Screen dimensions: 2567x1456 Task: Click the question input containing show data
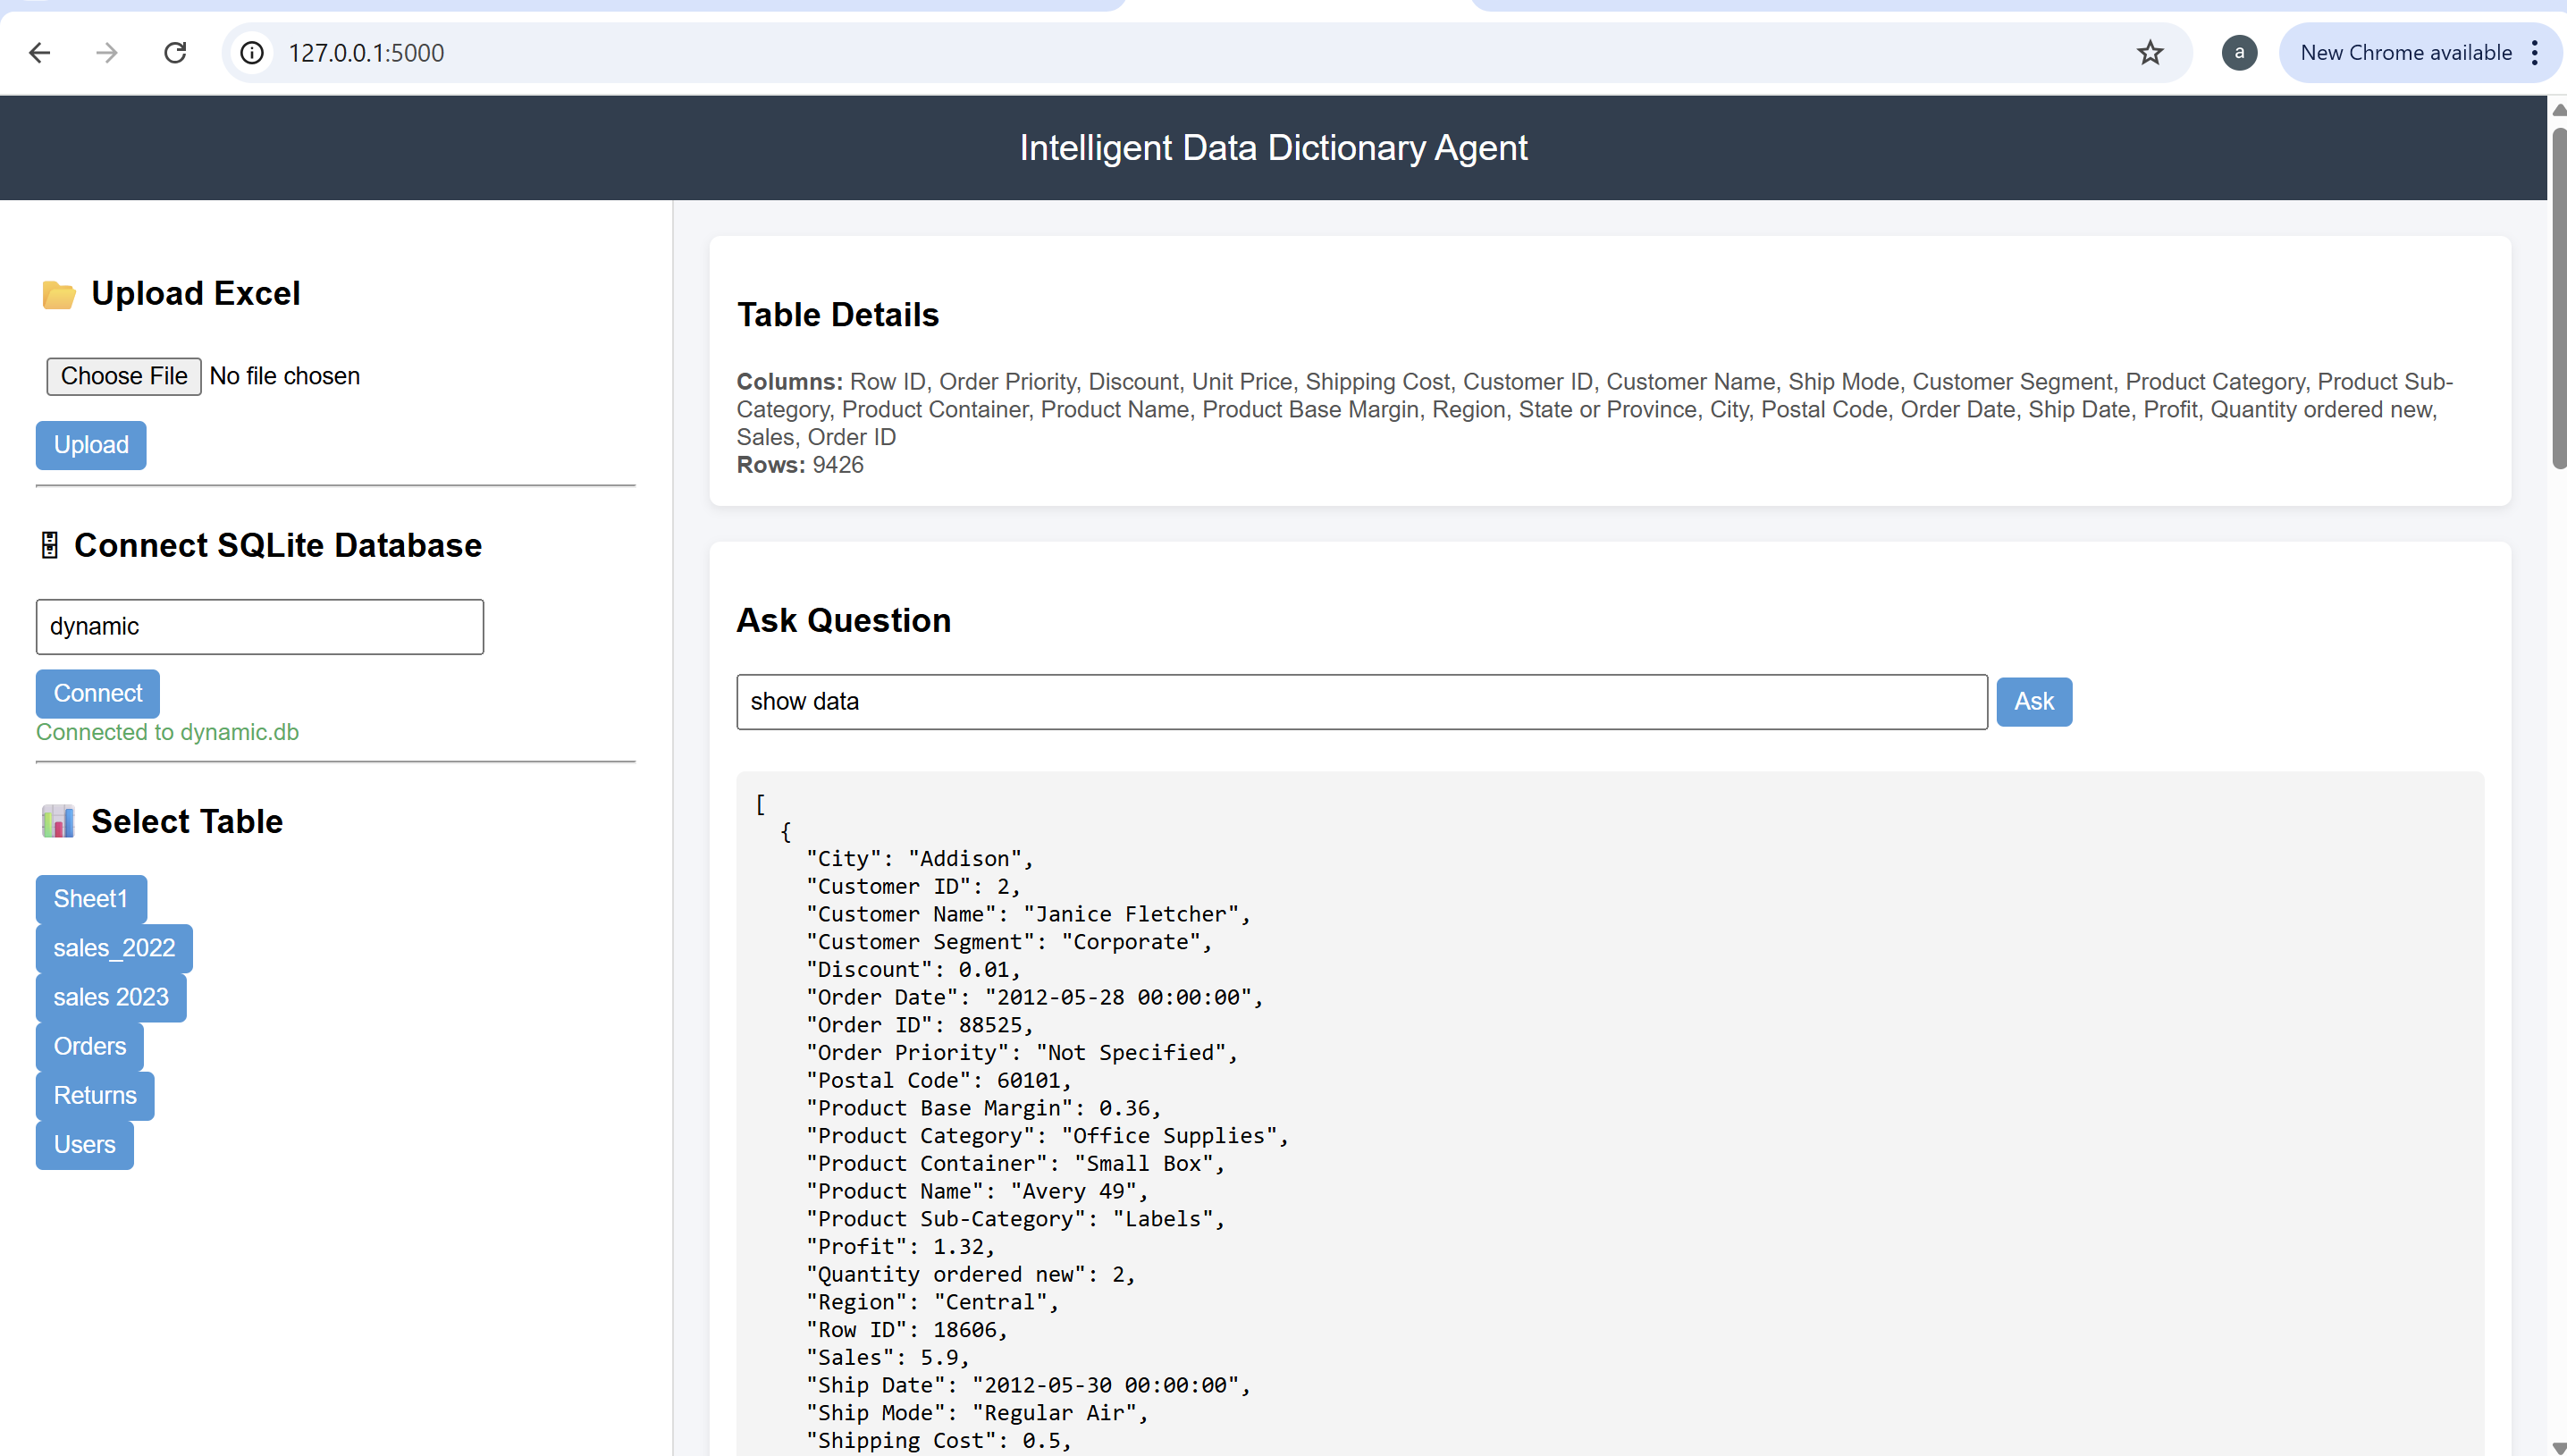(1362, 702)
